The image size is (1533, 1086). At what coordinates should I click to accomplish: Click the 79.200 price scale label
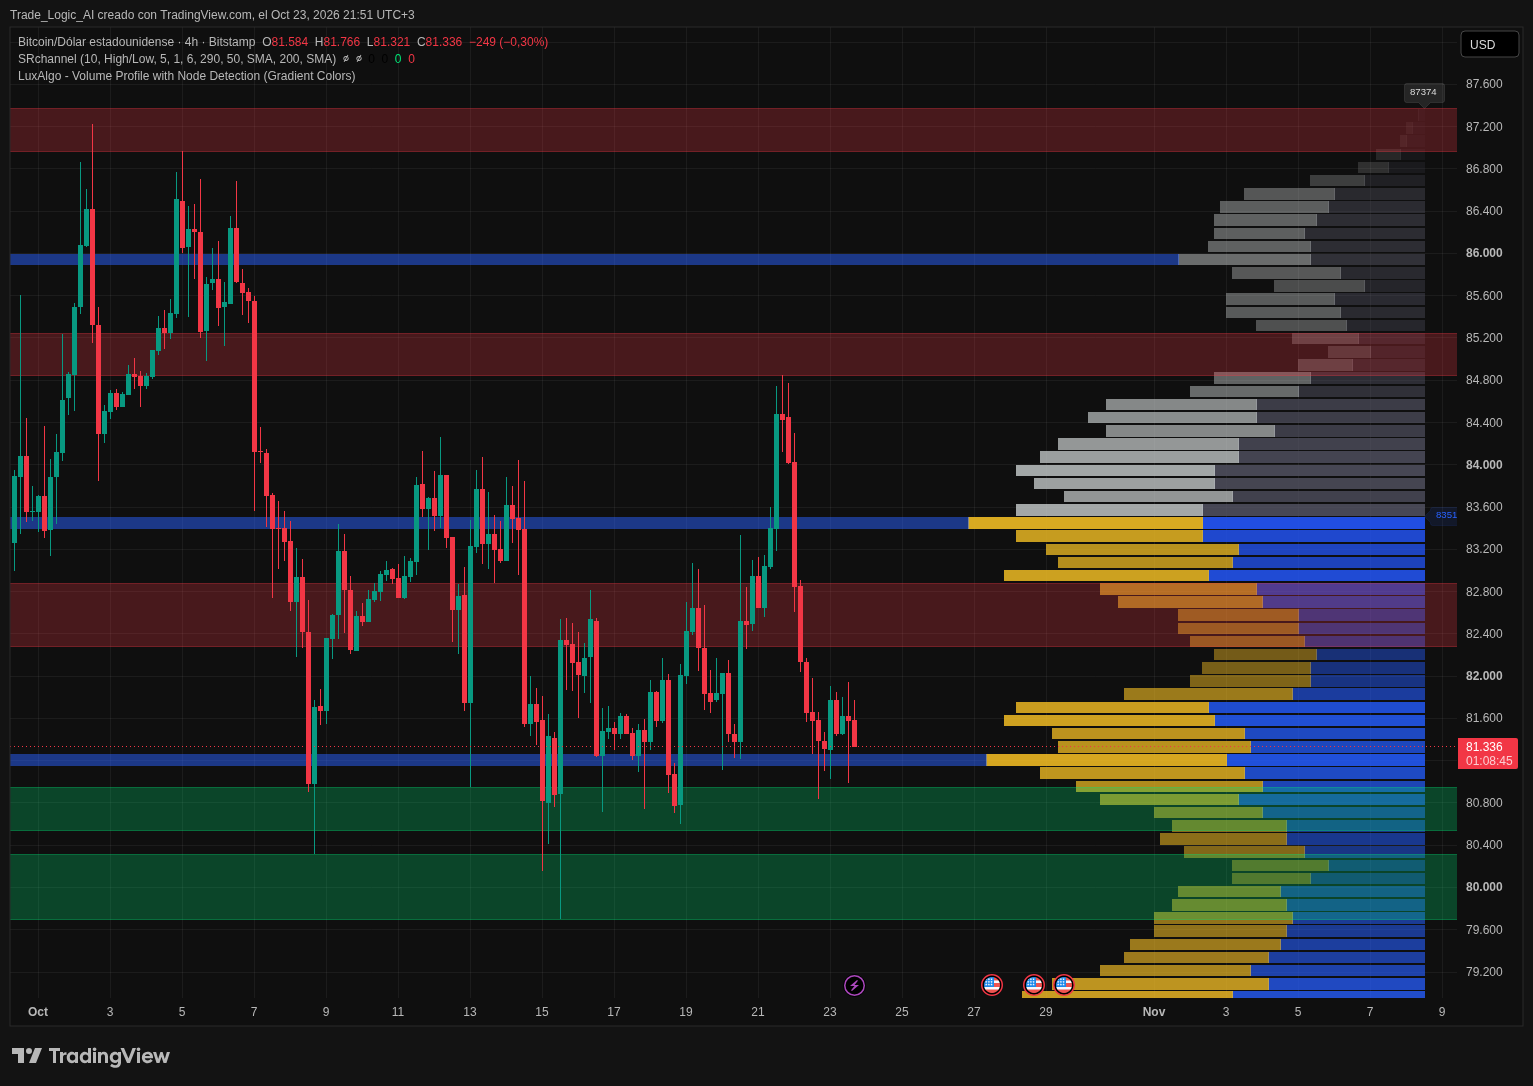[1484, 972]
